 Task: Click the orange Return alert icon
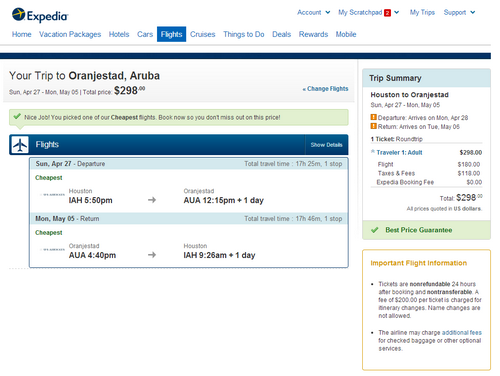[x=374, y=126]
